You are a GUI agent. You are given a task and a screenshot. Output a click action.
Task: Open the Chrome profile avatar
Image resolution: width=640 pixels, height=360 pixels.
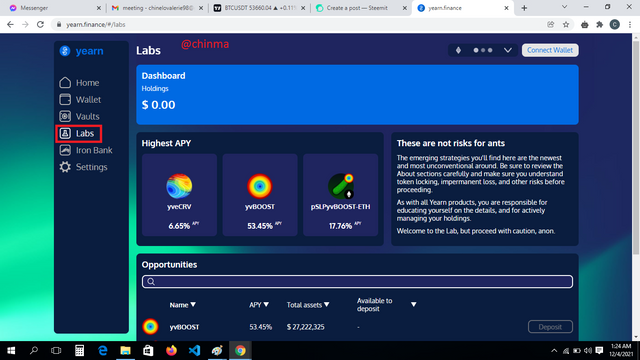(x=615, y=24)
